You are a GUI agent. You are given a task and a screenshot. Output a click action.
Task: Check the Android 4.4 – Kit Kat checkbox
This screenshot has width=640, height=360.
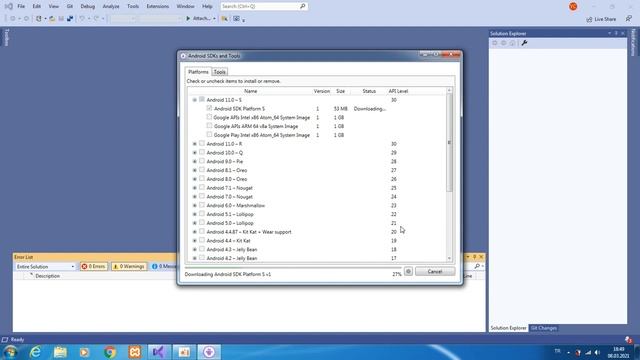click(202, 240)
